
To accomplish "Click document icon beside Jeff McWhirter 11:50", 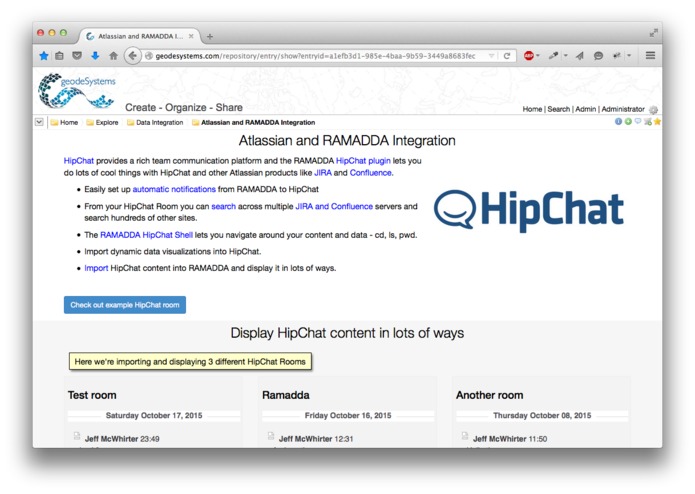I will (x=465, y=436).
